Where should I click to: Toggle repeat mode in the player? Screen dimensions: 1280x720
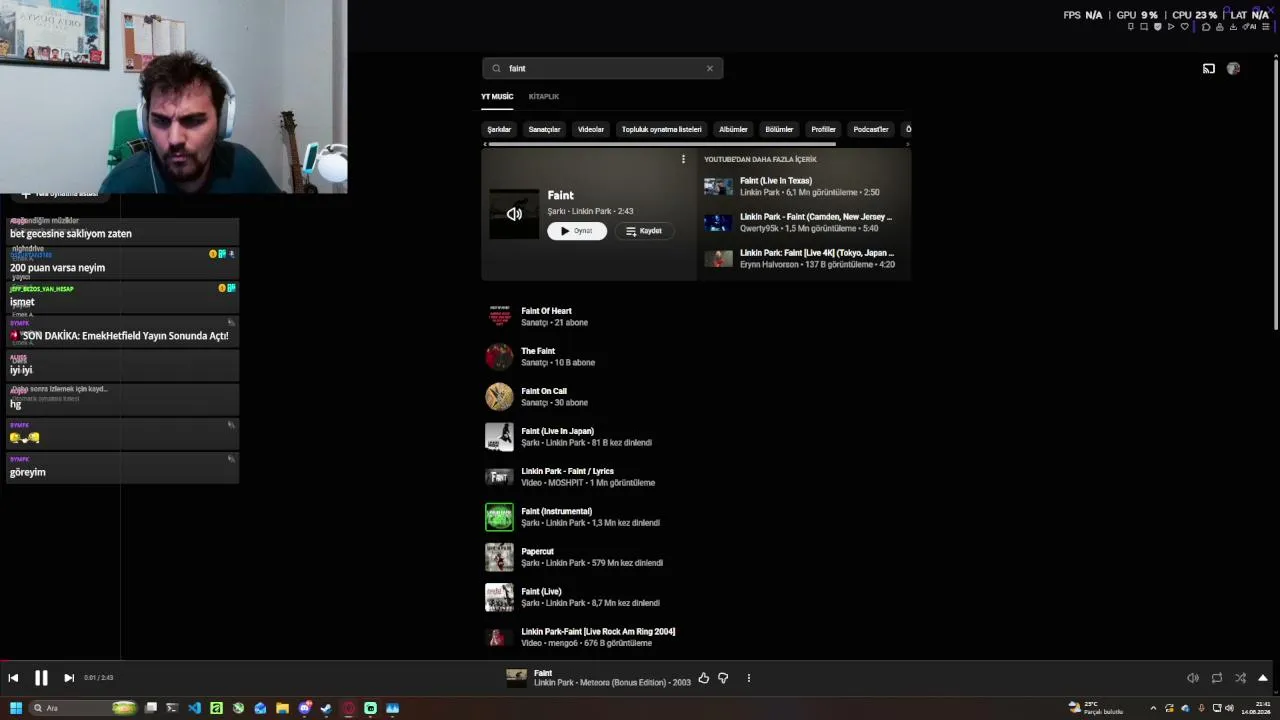click(1217, 678)
